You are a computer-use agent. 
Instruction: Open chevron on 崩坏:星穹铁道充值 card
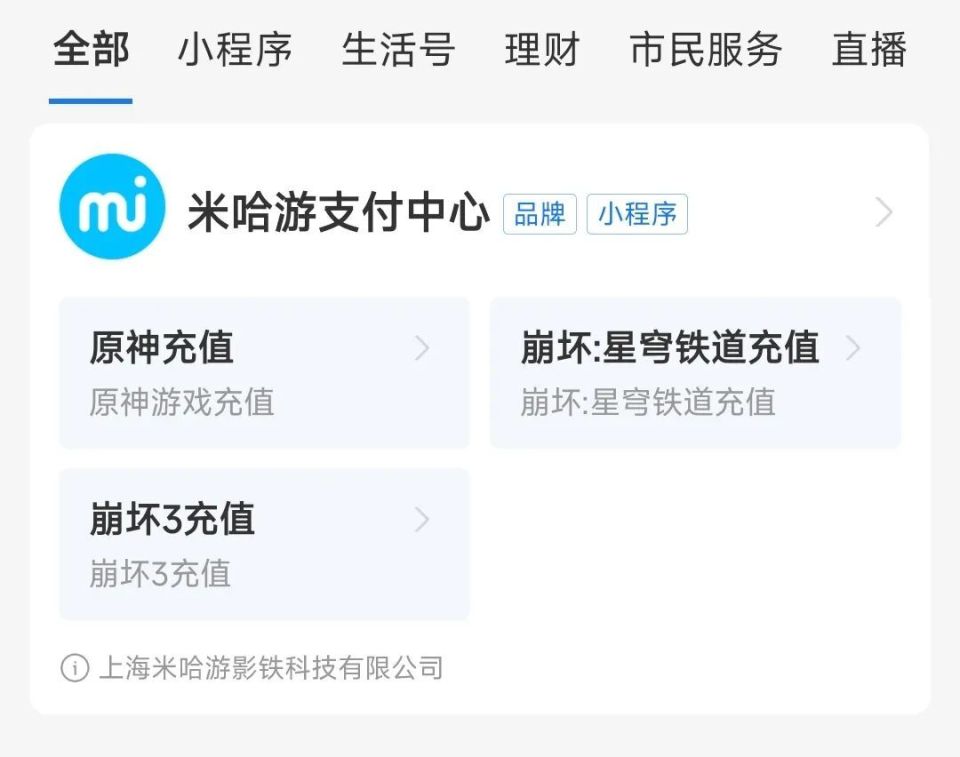tap(853, 348)
